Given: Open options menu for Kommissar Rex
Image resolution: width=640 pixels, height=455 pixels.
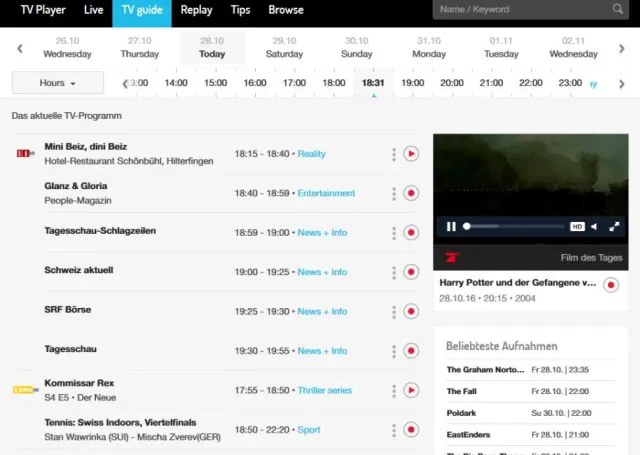Looking at the screenshot, I should (394, 391).
